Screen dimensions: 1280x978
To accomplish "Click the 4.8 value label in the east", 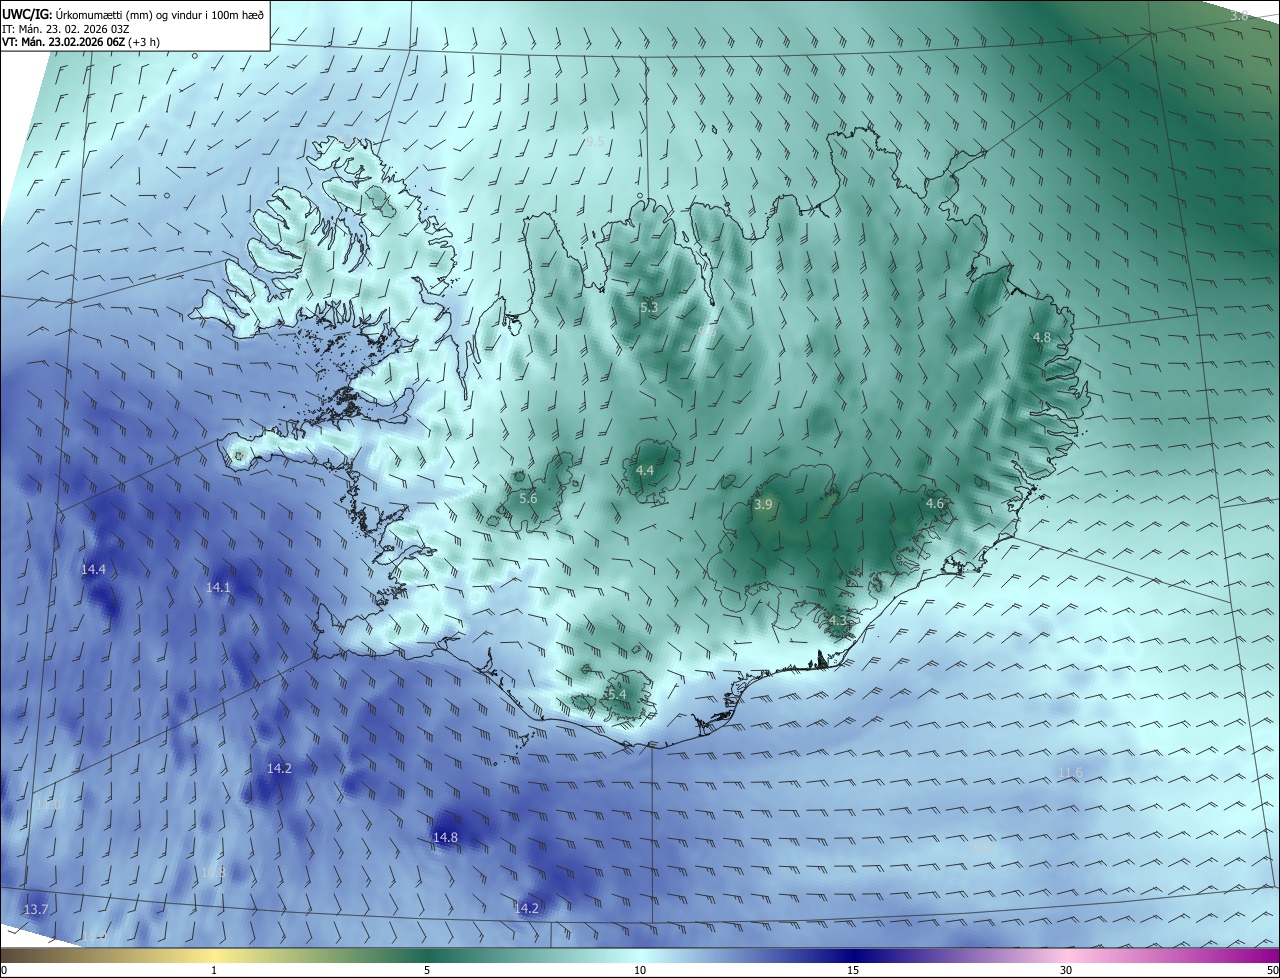I will tap(1042, 338).
